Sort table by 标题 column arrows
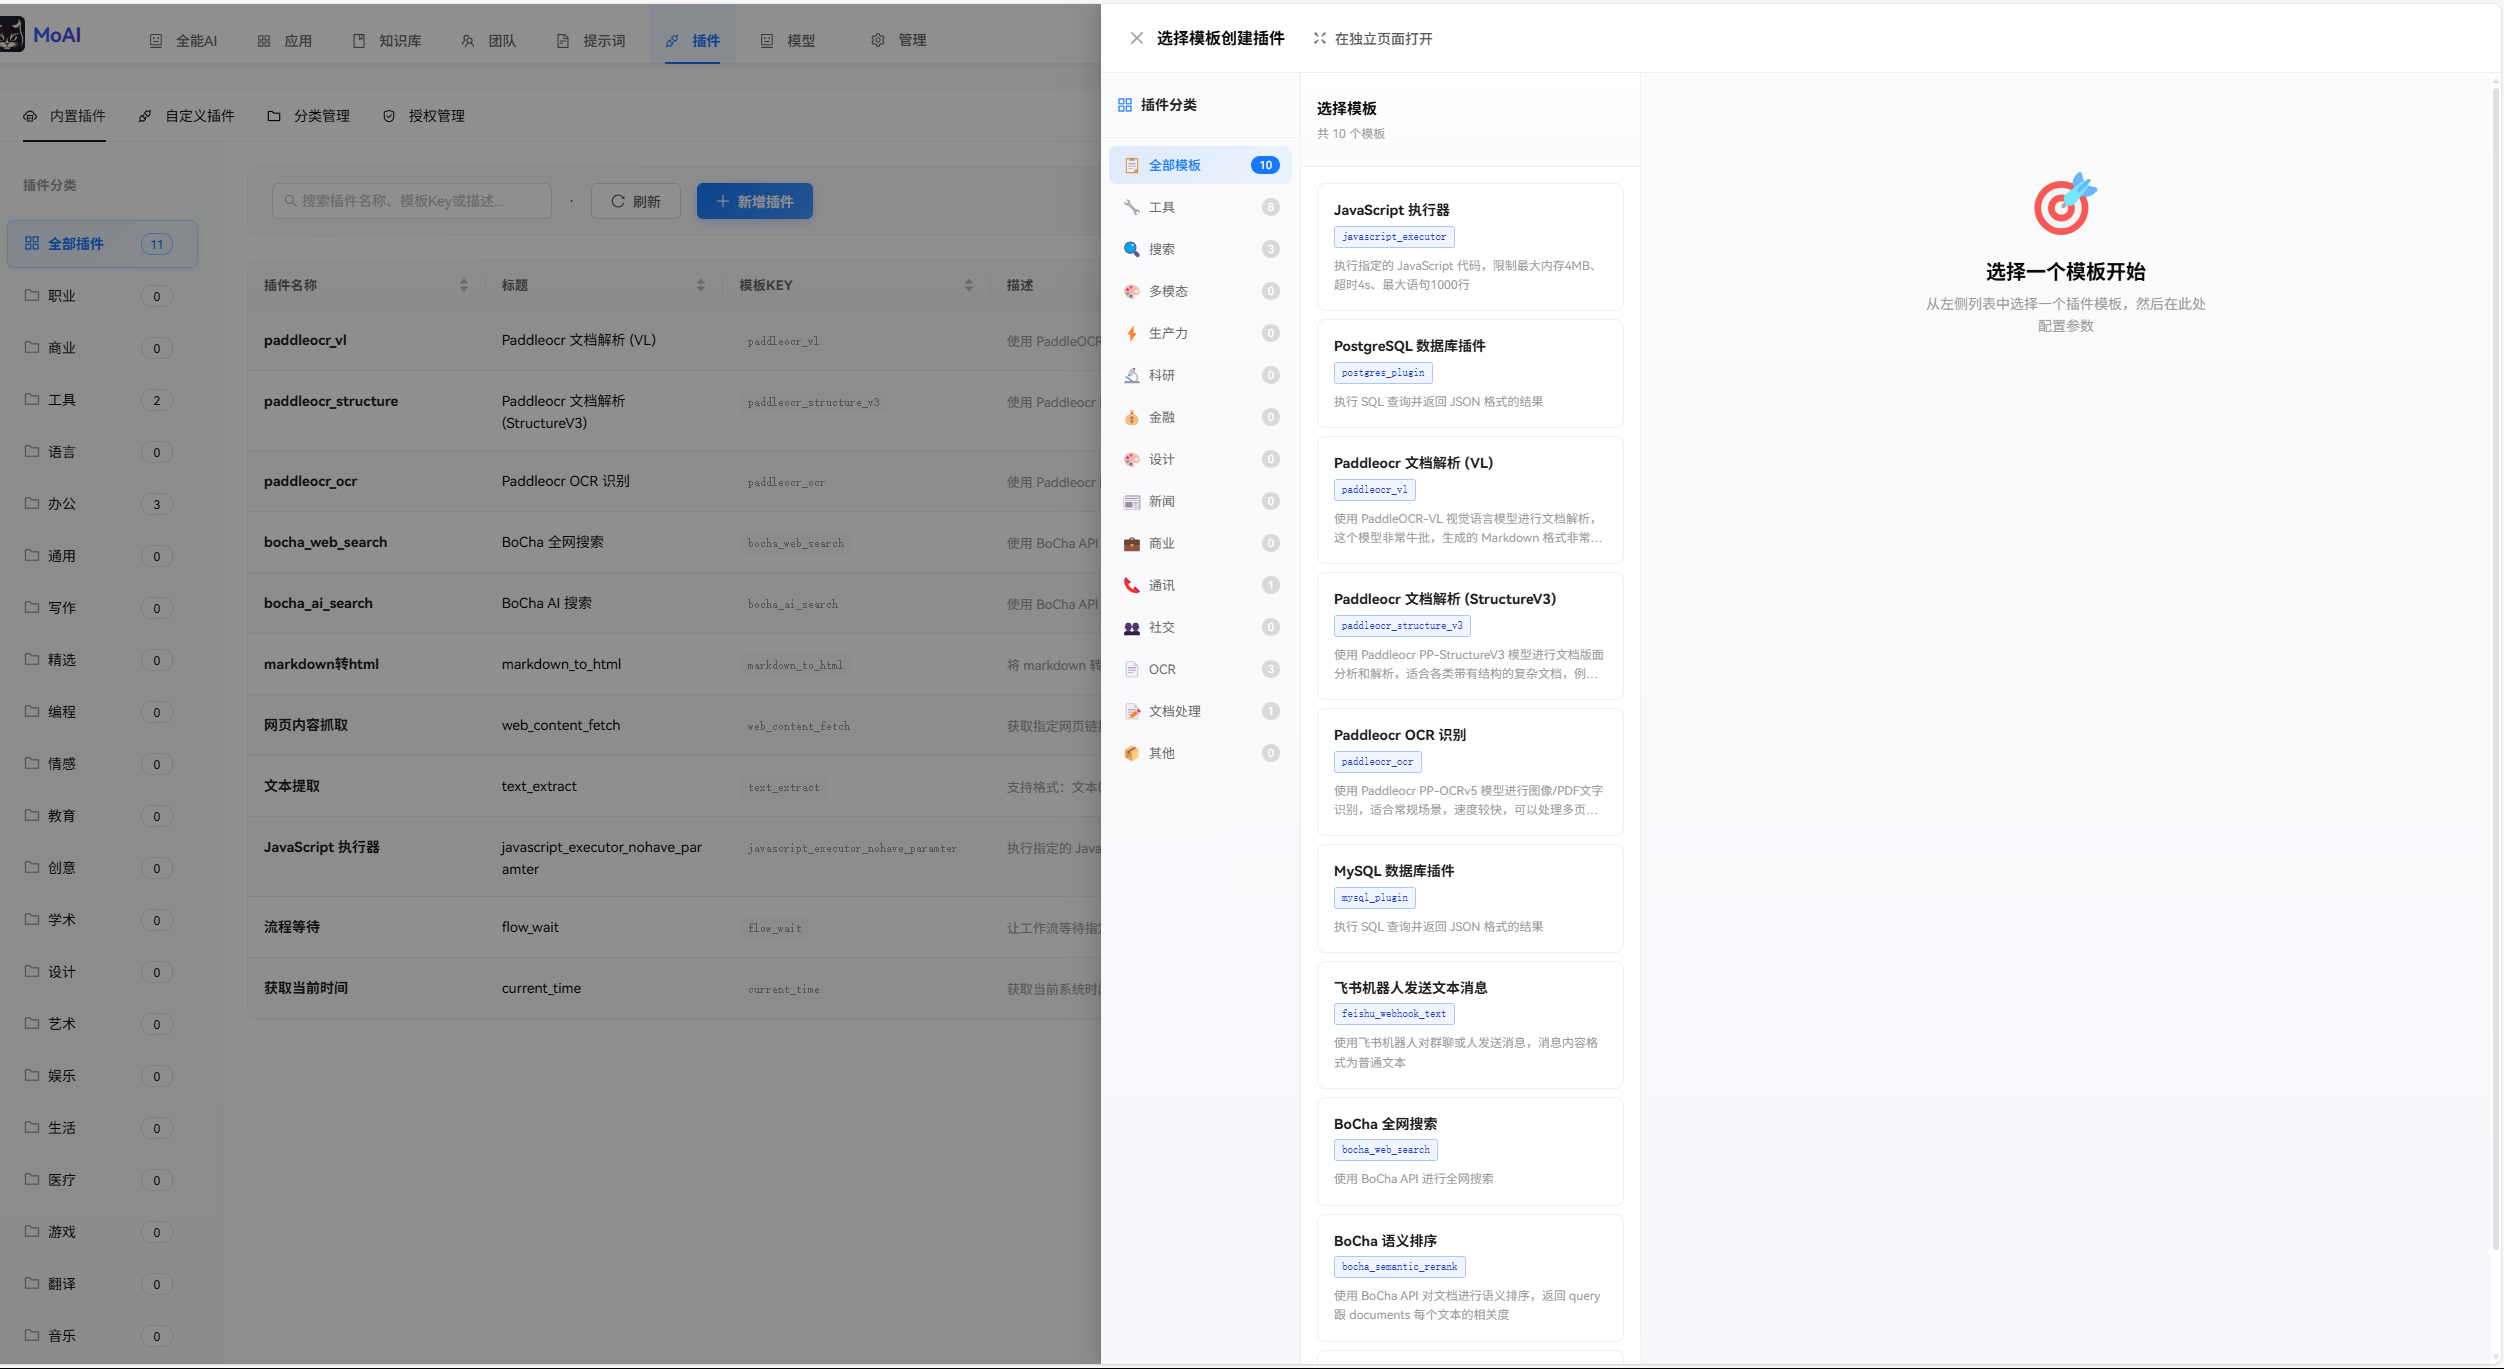Image resolution: width=2504 pixels, height=1369 pixels. coord(700,285)
